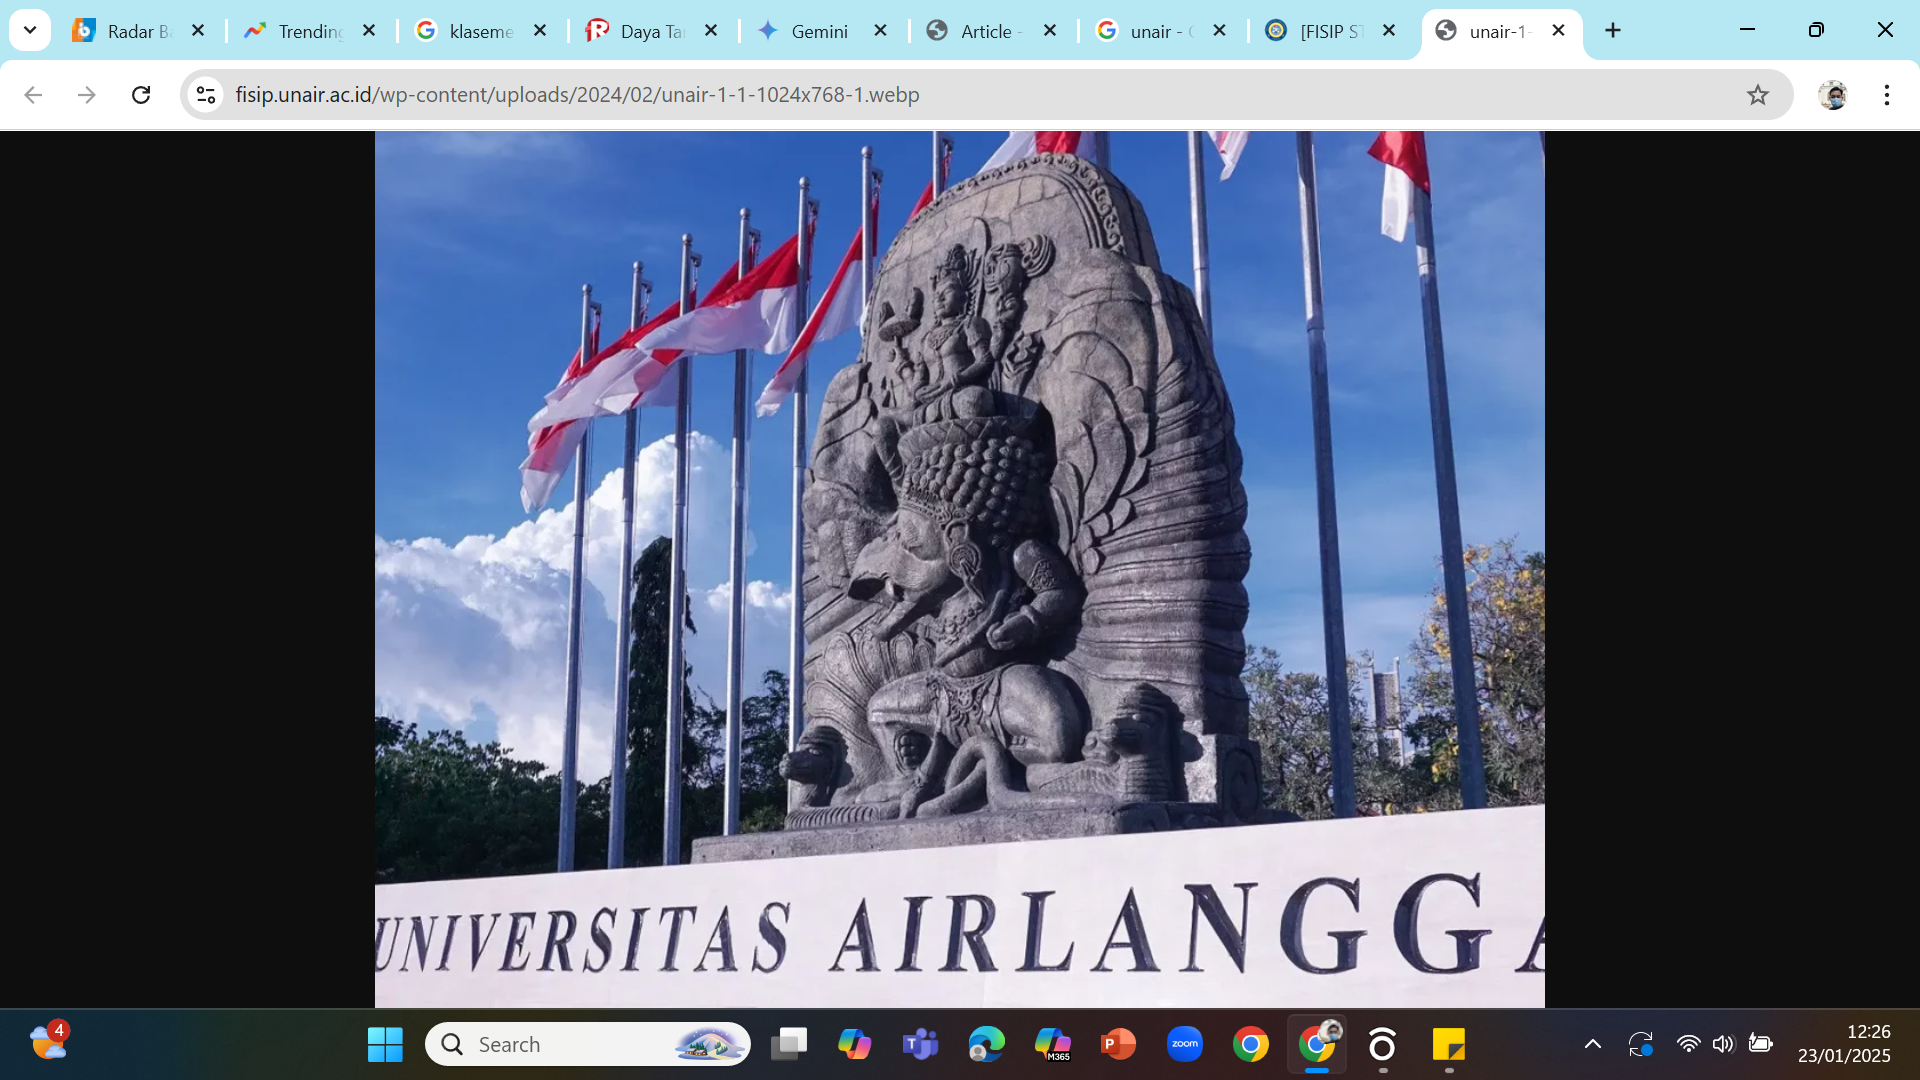This screenshot has width=1920, height=1080.
Task: Restore down the Chrome window
Action: point(1817,30)
